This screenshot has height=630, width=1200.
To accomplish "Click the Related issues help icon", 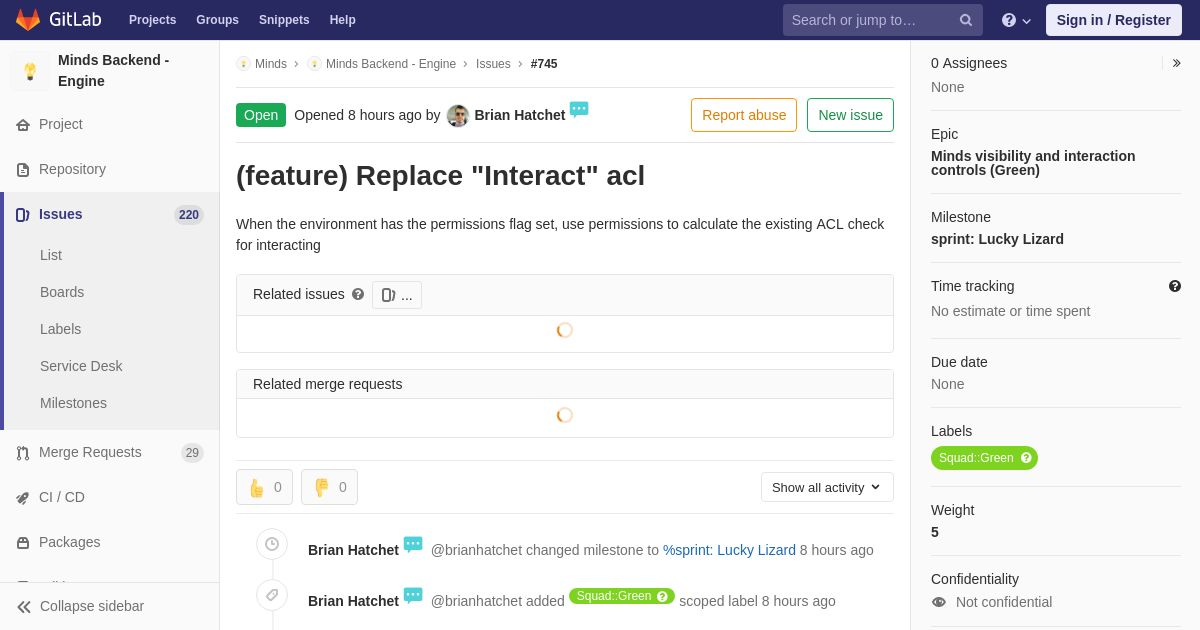I will pos(358,295).
